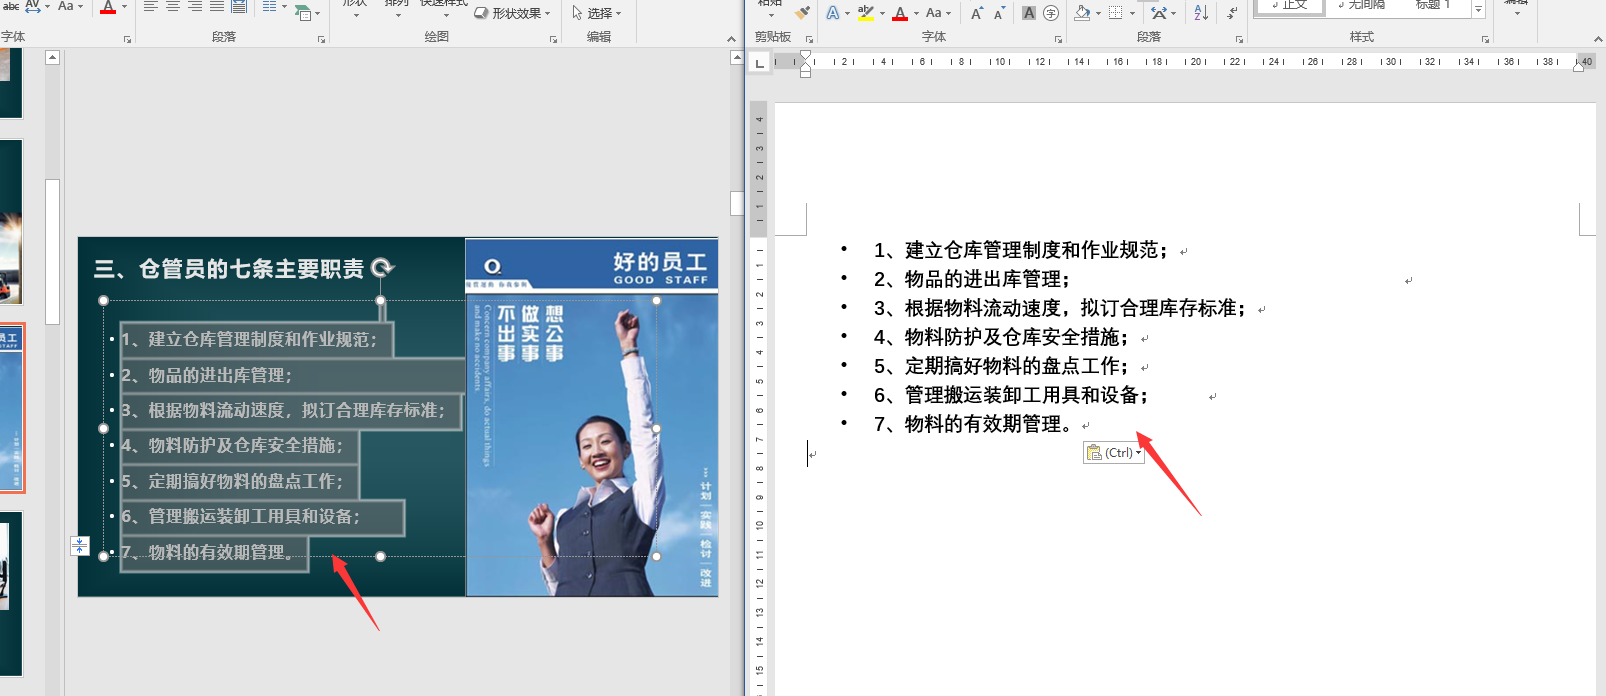
Task: Click Word line '3、根据物料流动速度，拟订合理库存标准；'
Action: pos(1059,308)
